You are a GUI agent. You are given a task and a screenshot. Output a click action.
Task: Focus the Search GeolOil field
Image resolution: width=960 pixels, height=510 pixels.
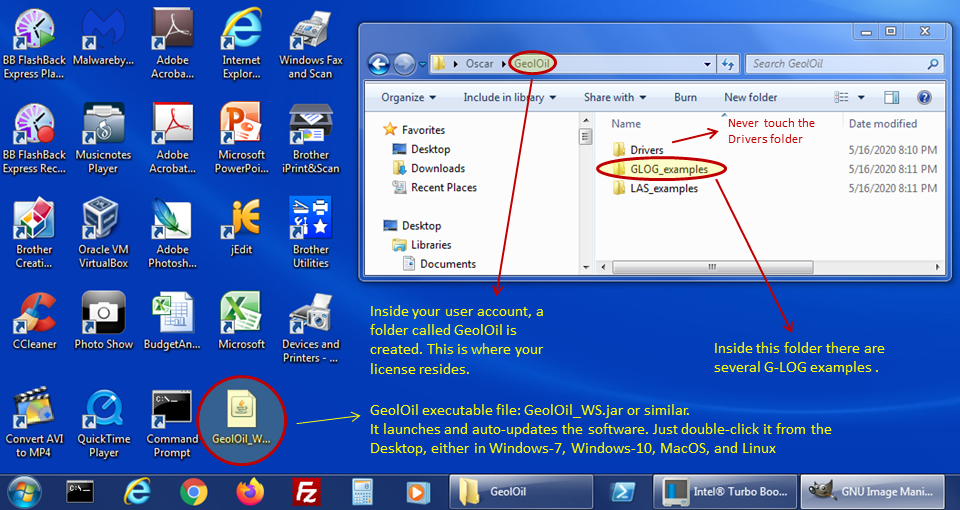click(x=842, y=64)
